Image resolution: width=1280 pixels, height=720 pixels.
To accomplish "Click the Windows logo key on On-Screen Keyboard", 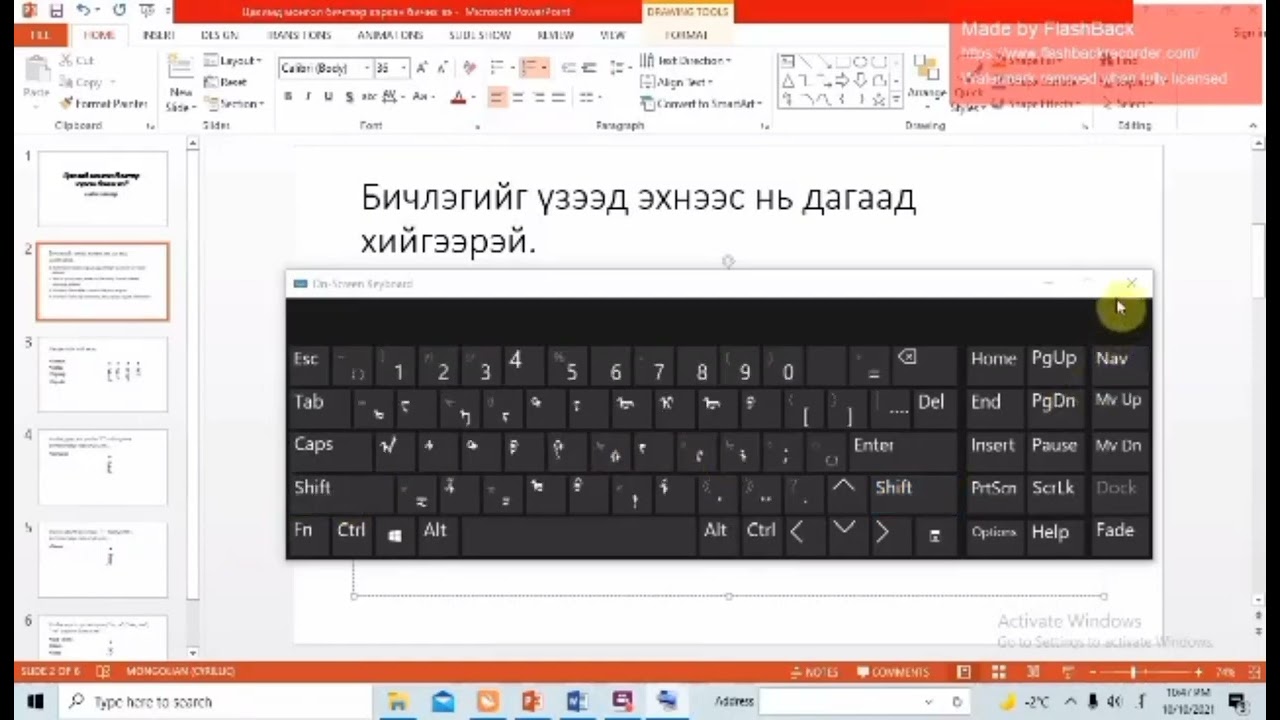I will 395,536.
